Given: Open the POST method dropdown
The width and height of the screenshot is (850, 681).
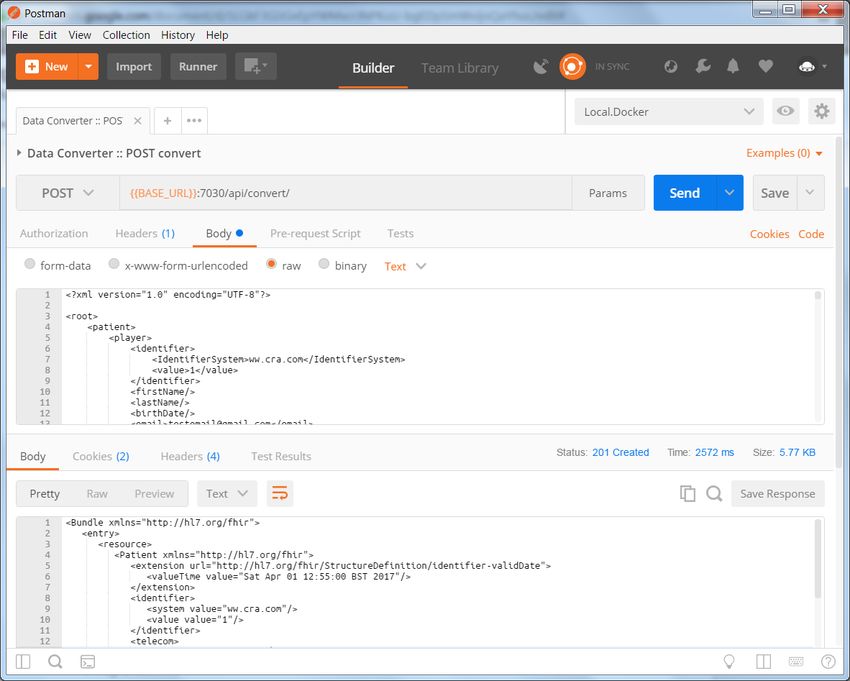Looking at the screenshot, I should pyautogui.click(x=68, y=193).
